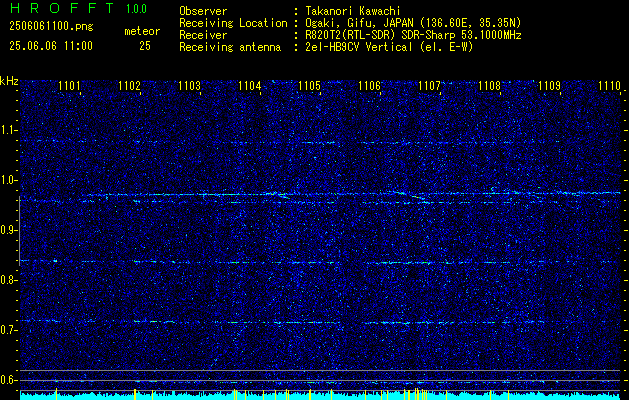629x400 pixels.
Task: Click the 1.1 frequency axis label
Action: click(x=8, y=130)
